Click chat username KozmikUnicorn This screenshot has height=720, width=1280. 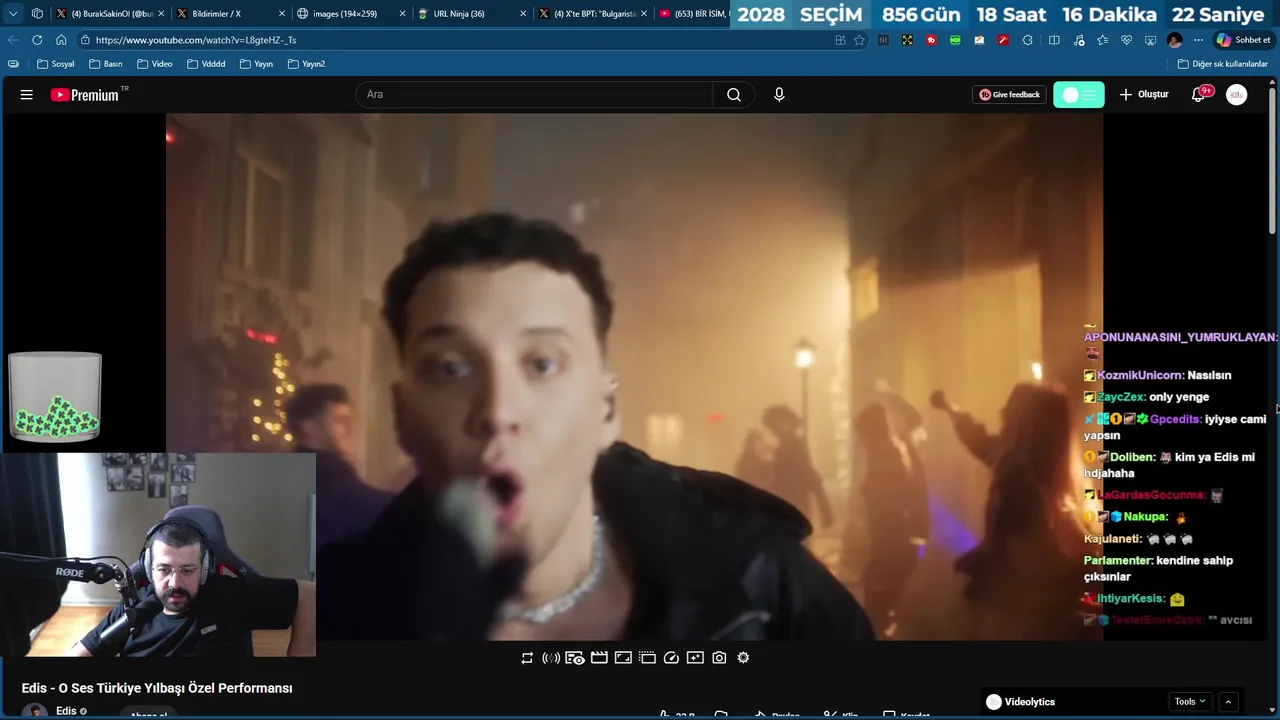tap(1141, 375)
